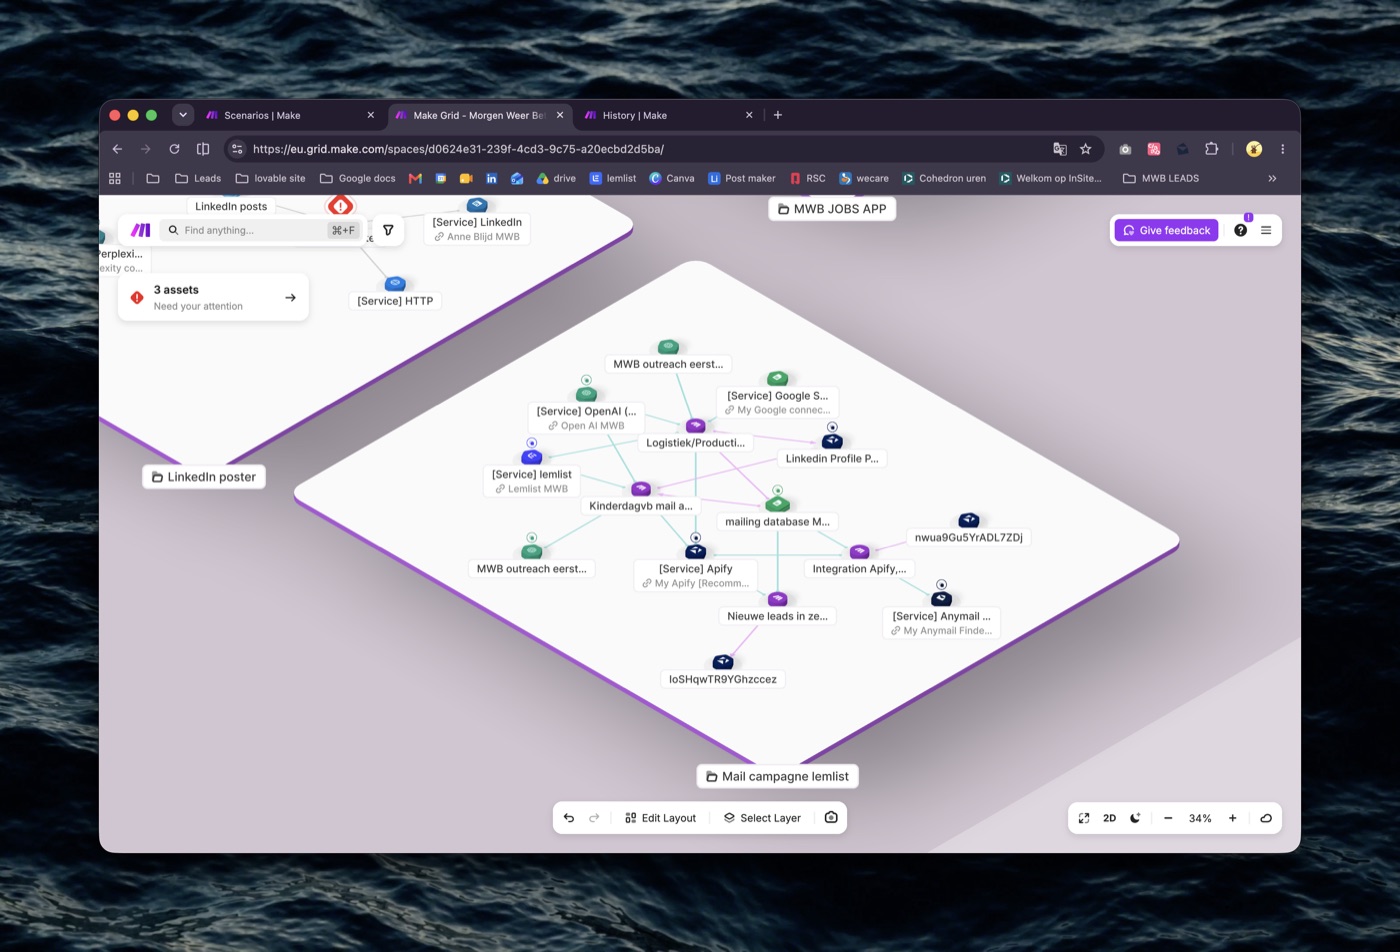Toggle dark mode with the moon icon
The height and width of the screenshot is (952, 1400).
coord(1135,818)
